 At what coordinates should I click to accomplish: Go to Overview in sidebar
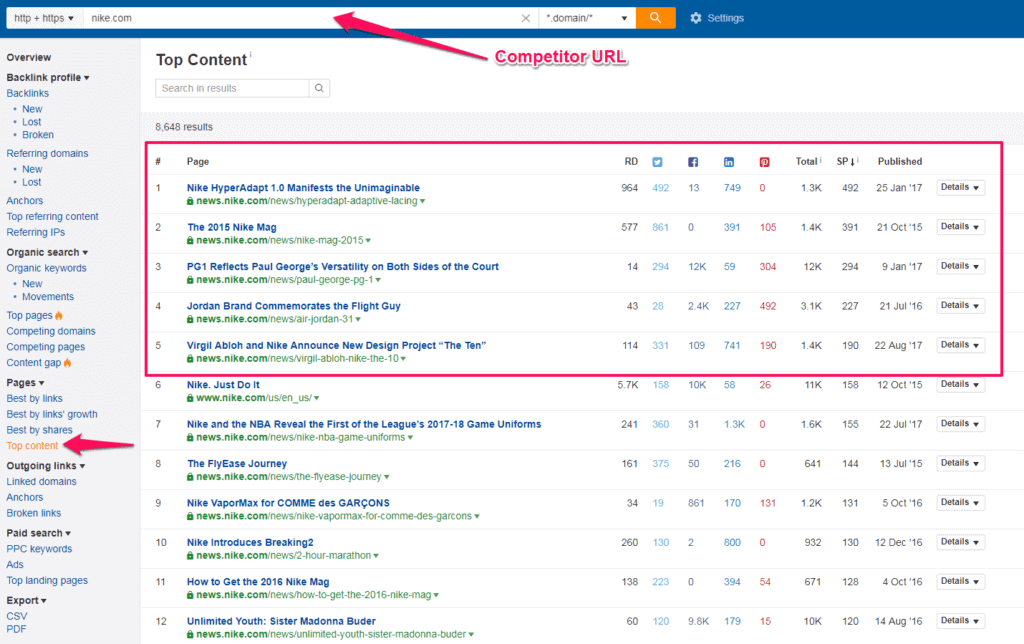coord(29,57)
